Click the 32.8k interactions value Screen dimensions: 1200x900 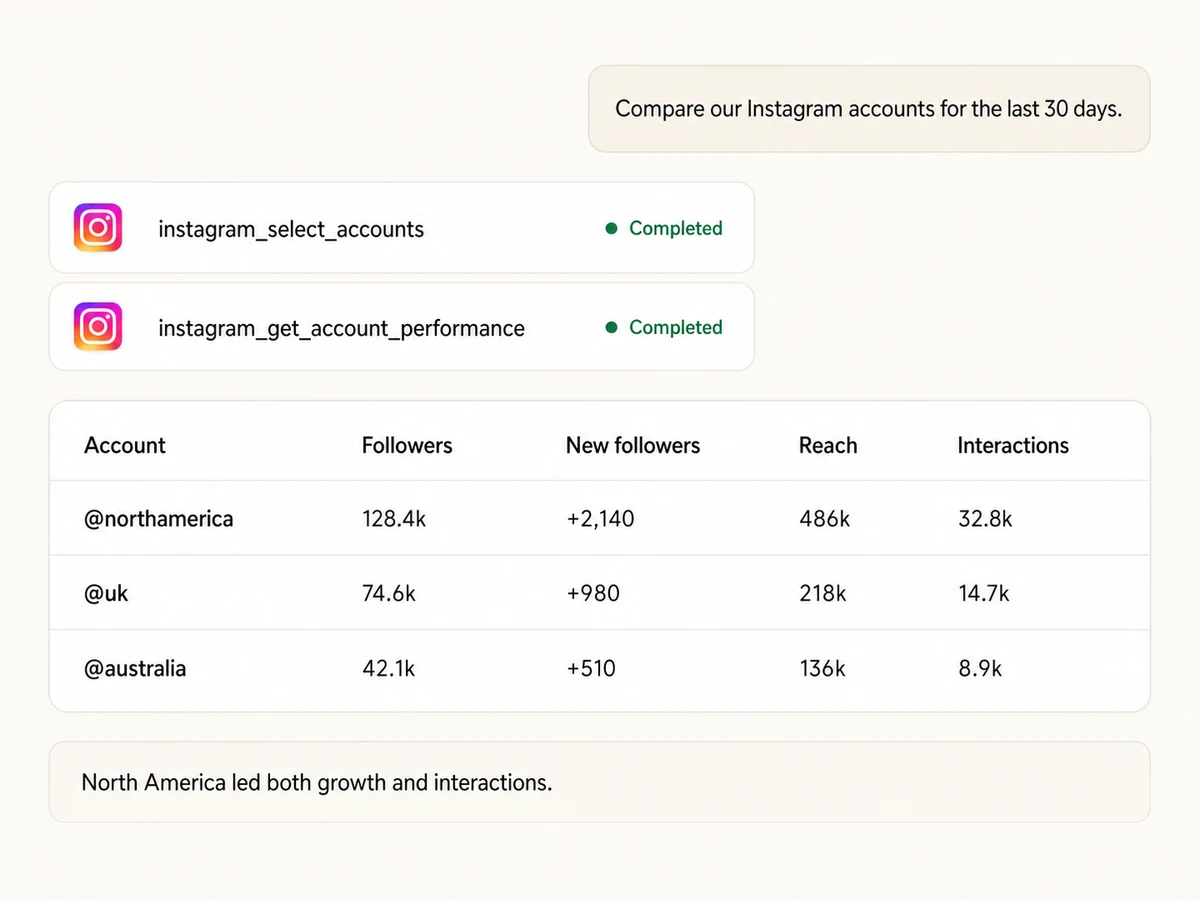[x=985, y=519]
